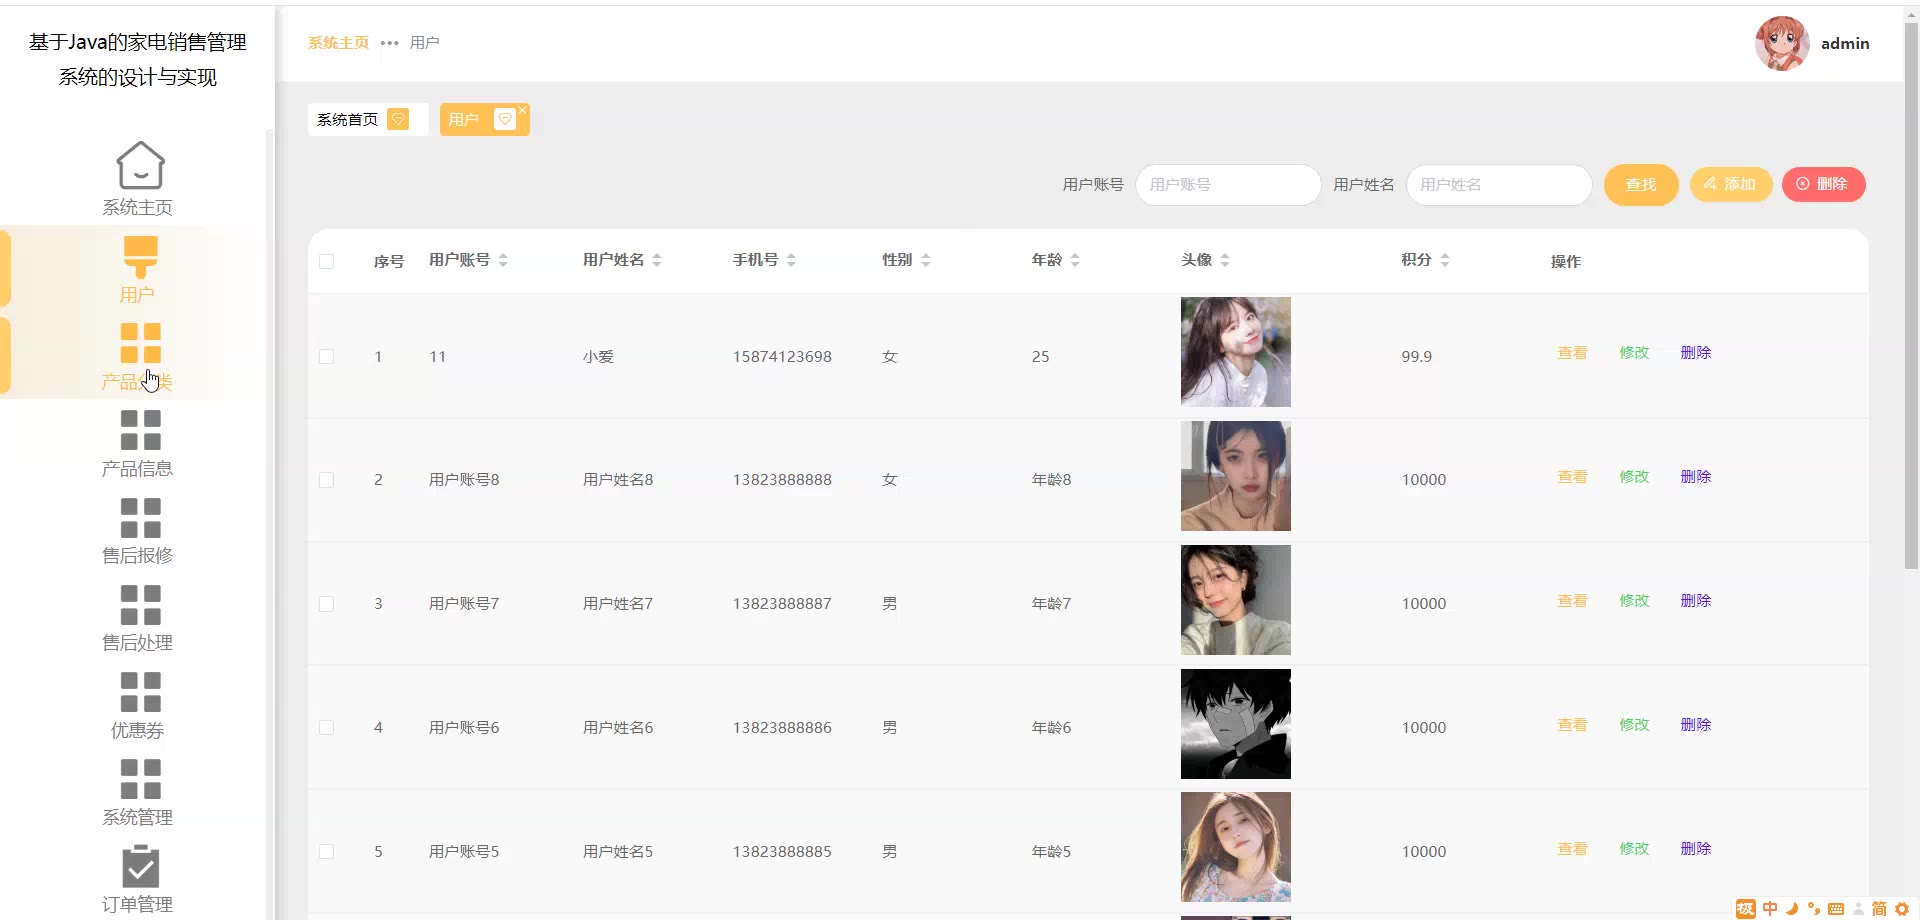
Task: Sort by the 头像 column arrows
Action: [x=1225, y=260]
